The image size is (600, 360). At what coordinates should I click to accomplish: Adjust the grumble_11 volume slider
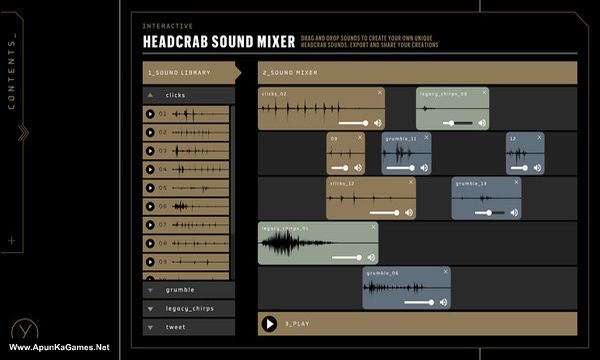401,168
